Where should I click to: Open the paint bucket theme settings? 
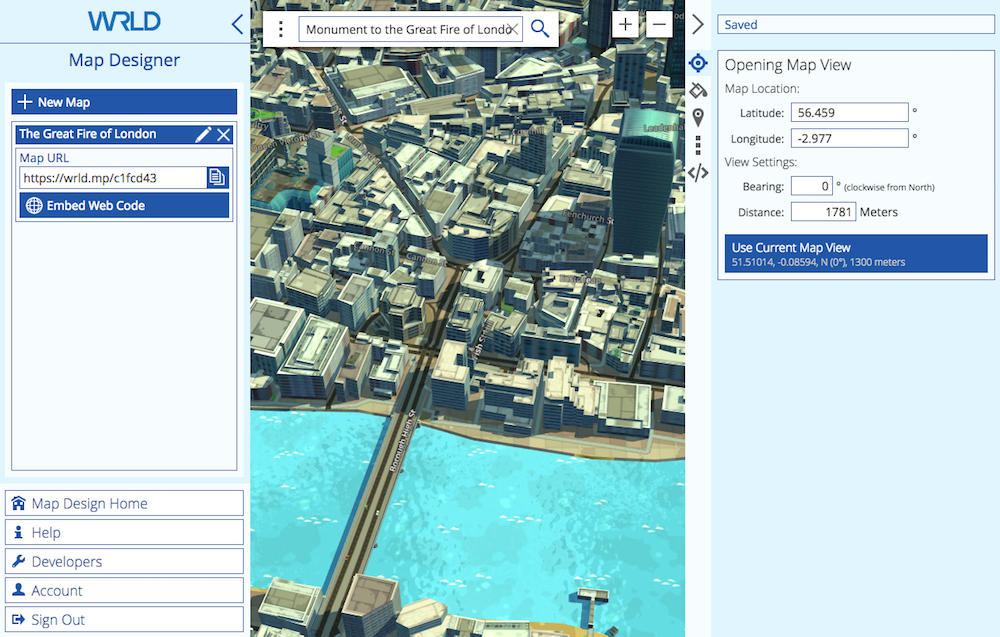coord(698,91)
